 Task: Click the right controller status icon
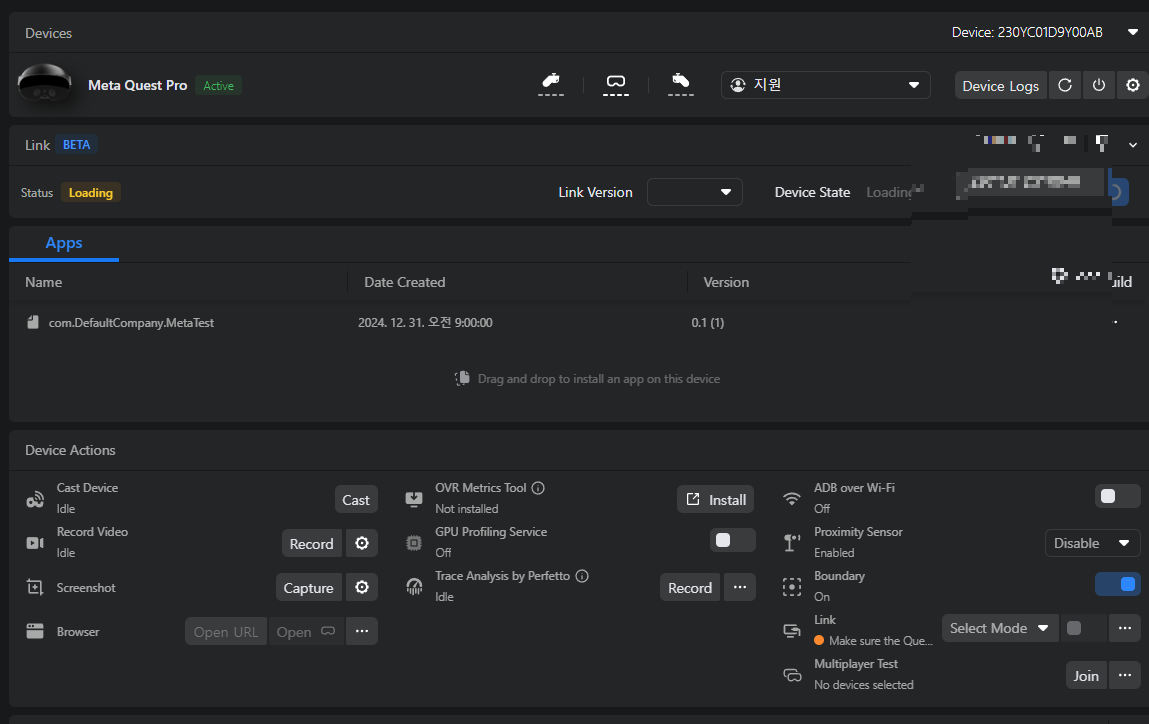click(x=681, y=84)
